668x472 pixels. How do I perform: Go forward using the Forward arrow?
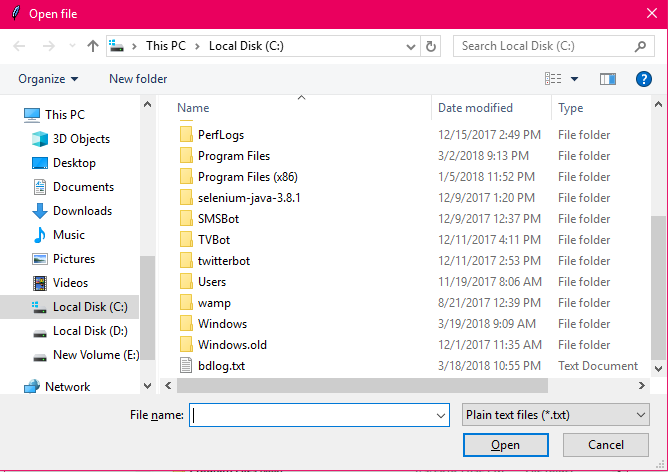(x=49, y=46)
